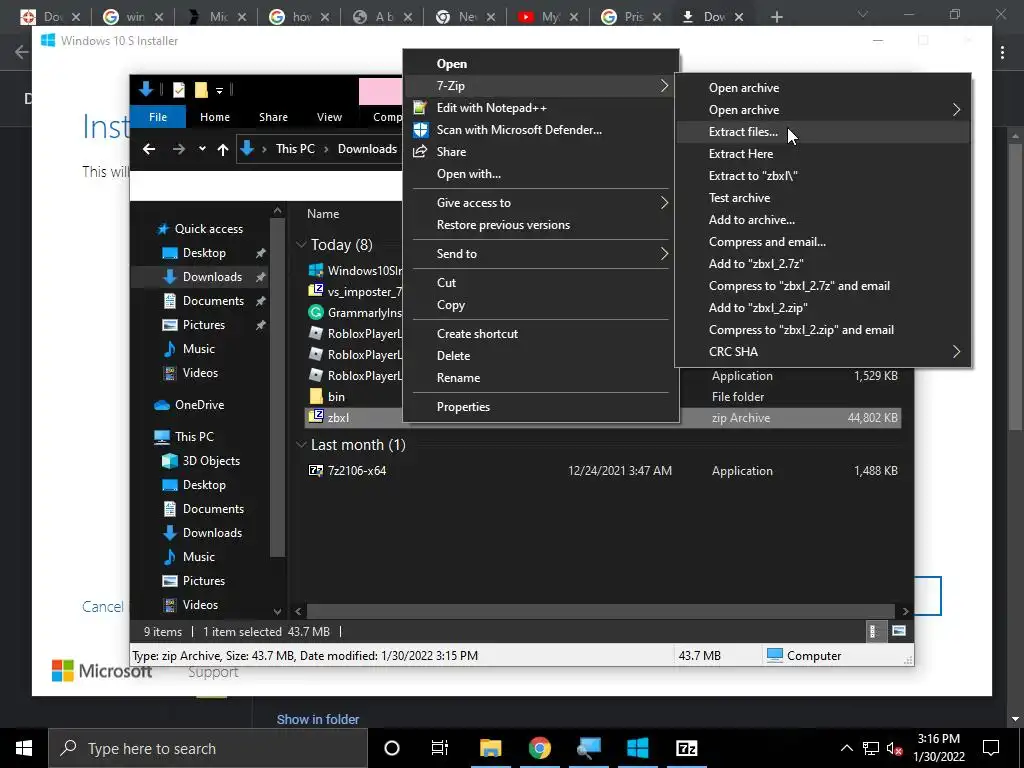Select the 7z2106-x64 application icon

click(x=316, y=470)
